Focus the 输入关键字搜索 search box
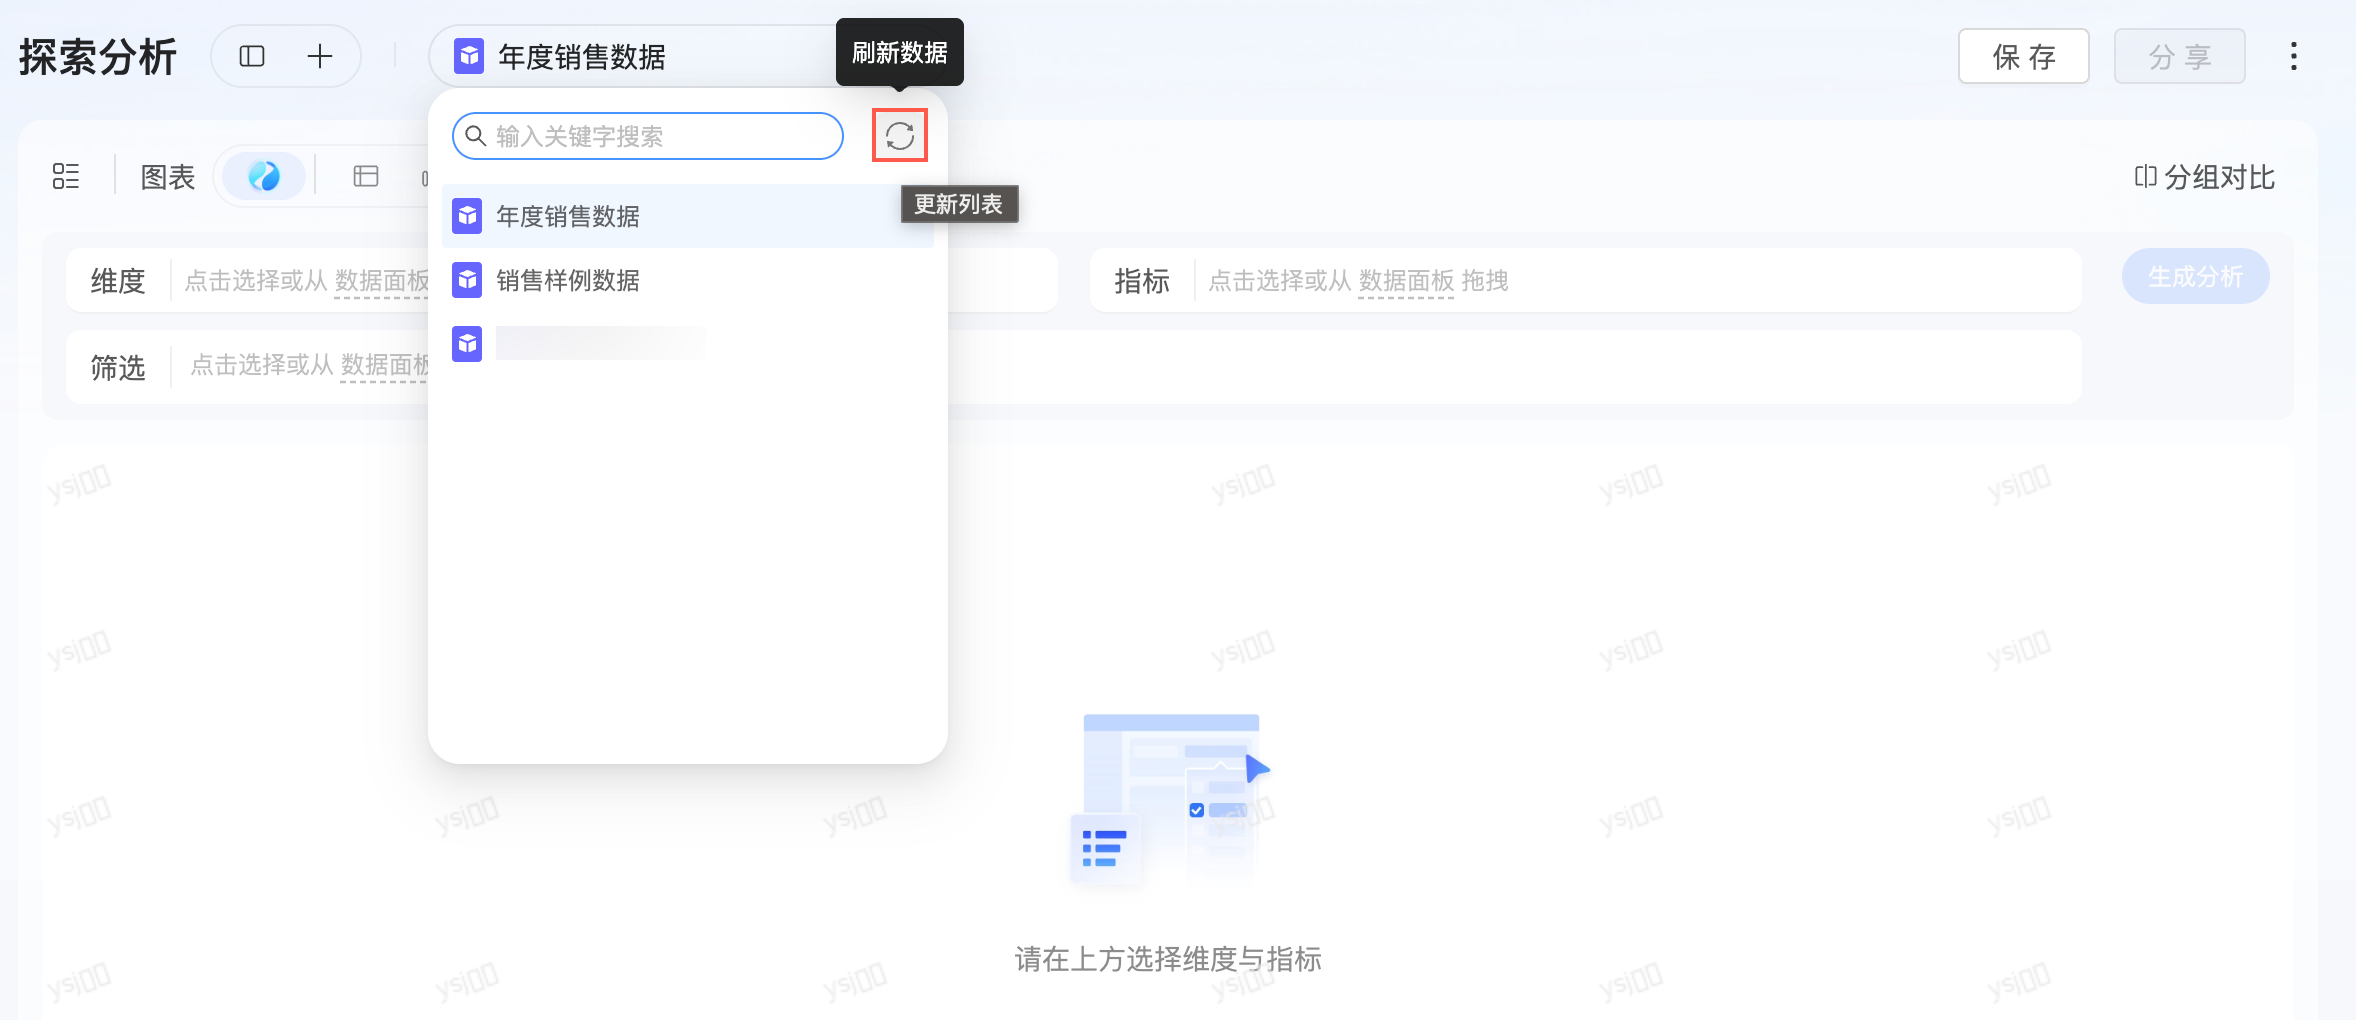This screenshot has height=1020, width=2356. (648, 136)
